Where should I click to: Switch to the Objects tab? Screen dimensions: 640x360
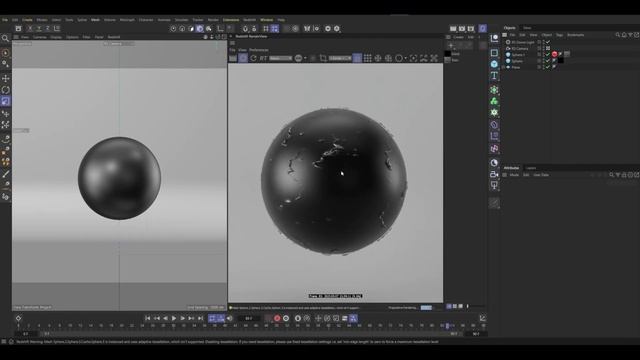(509, 28)
